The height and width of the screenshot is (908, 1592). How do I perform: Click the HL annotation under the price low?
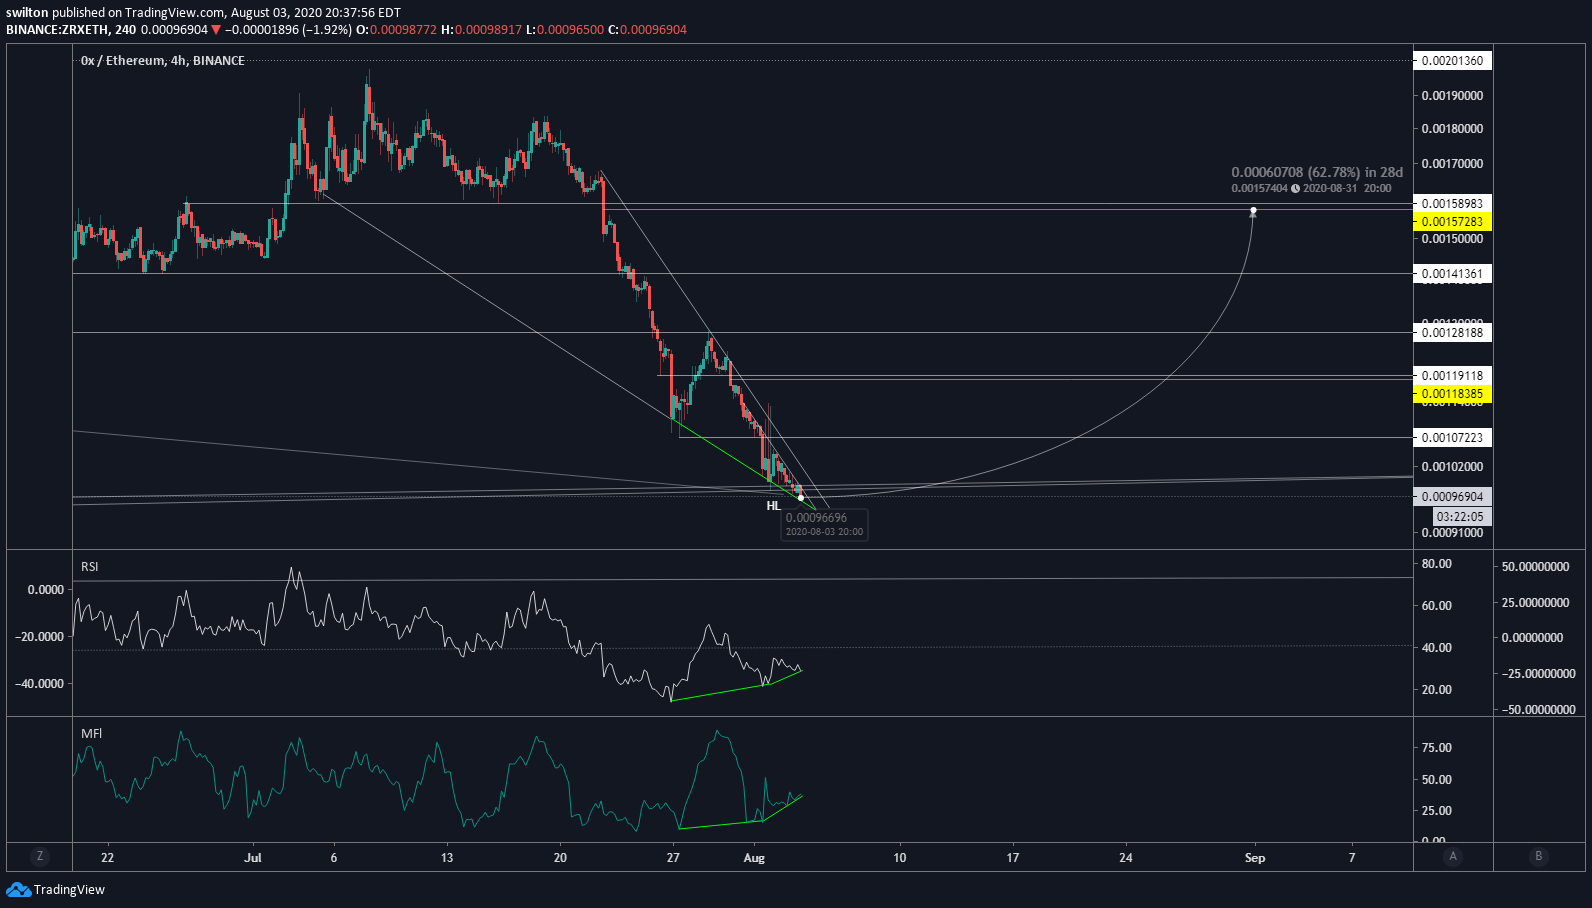coord(773,506)
